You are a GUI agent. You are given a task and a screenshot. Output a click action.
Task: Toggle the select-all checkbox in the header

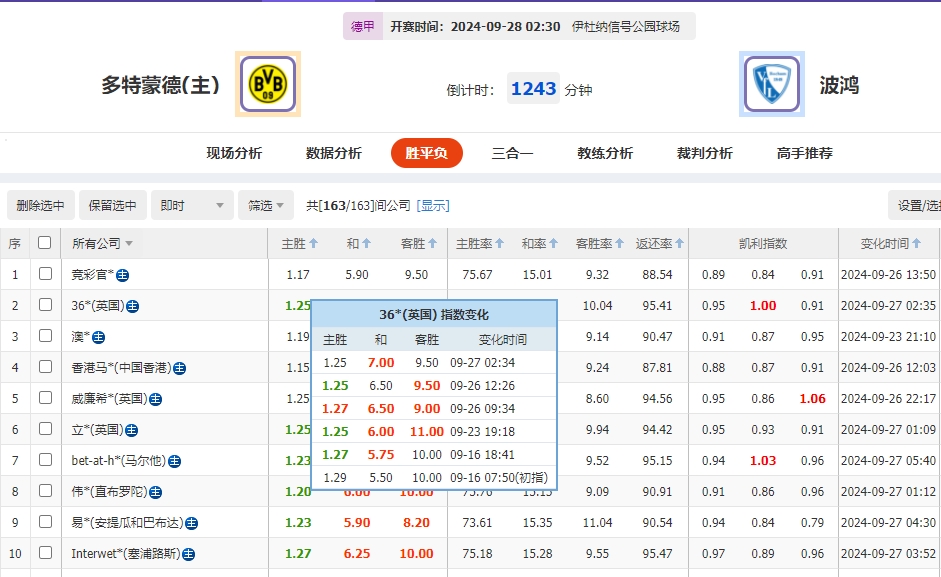[x=45, y=242]
